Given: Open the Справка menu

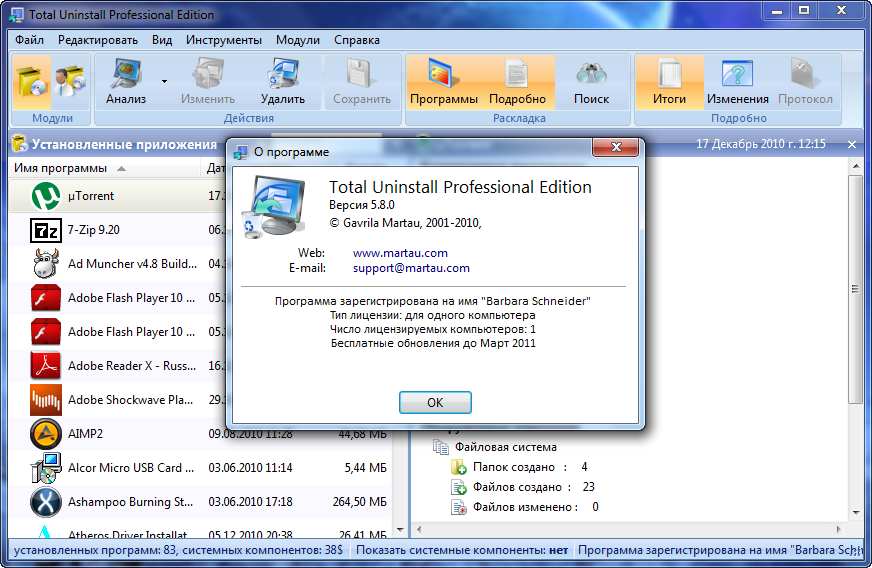Looking at the screenshot, I should pyautogui.click(x=356, y=40).
